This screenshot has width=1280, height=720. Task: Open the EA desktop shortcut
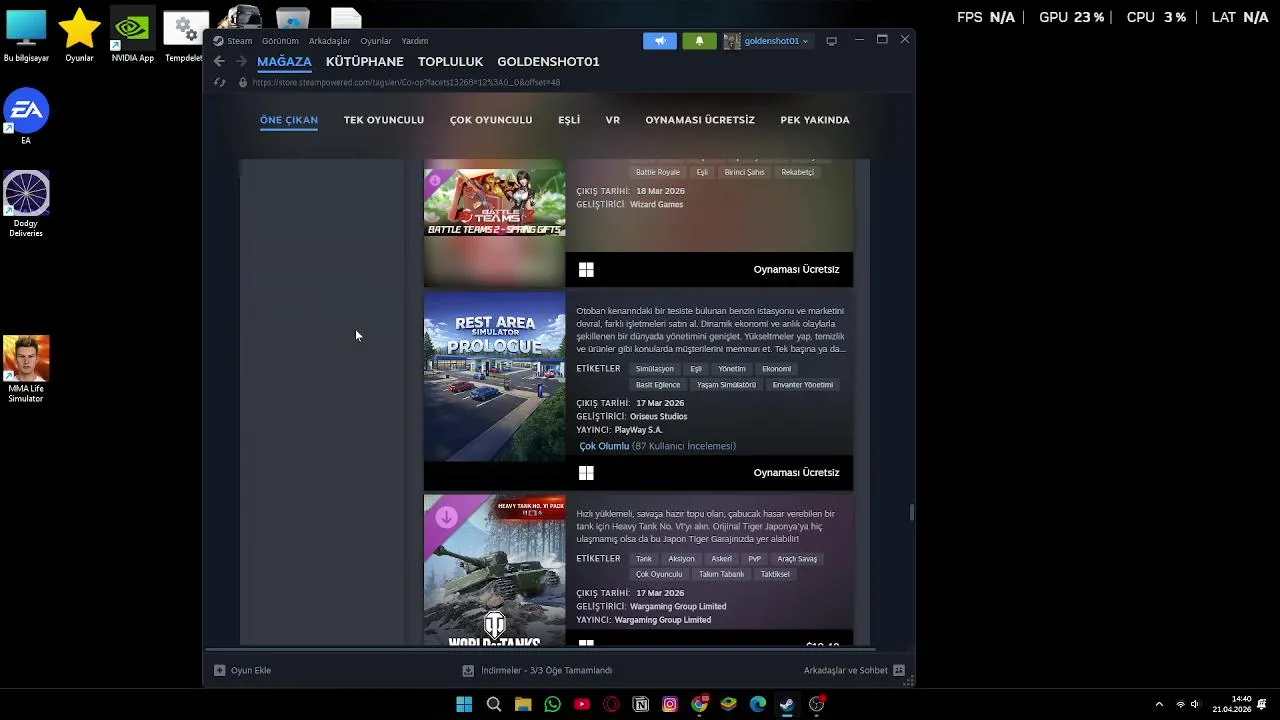pyautogui.click(x=26, y=117)
